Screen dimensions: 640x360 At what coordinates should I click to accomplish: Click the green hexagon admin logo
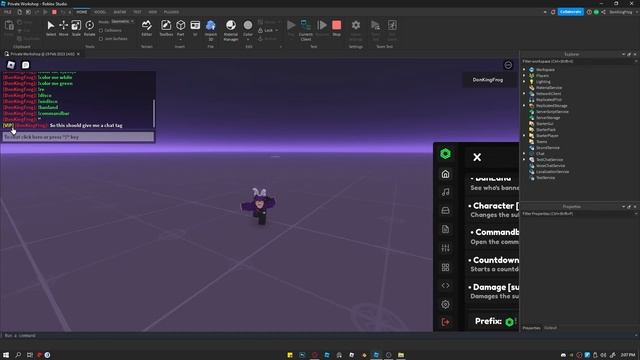click(x=445, y=153)
